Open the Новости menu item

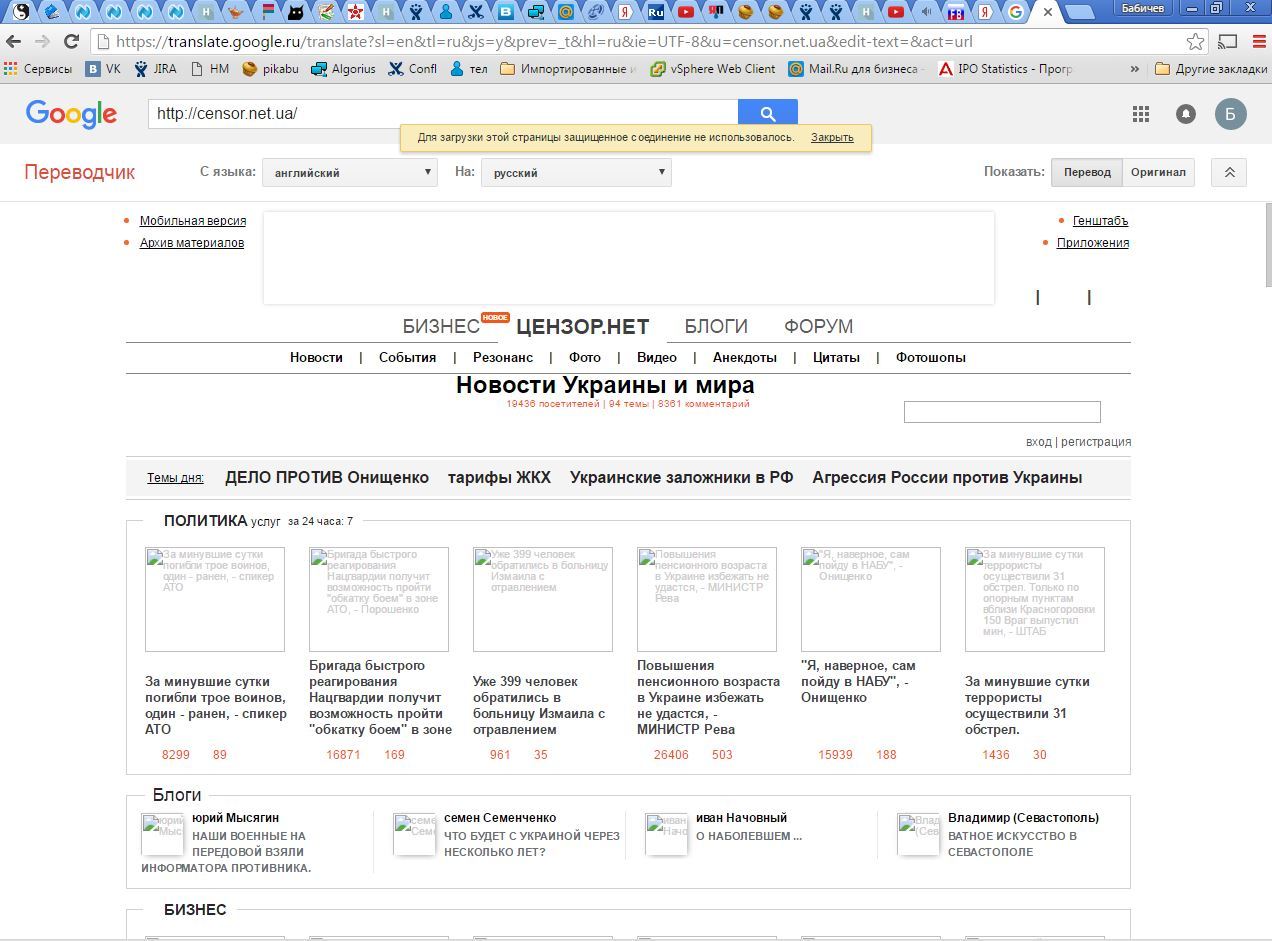tap(316, 357)
